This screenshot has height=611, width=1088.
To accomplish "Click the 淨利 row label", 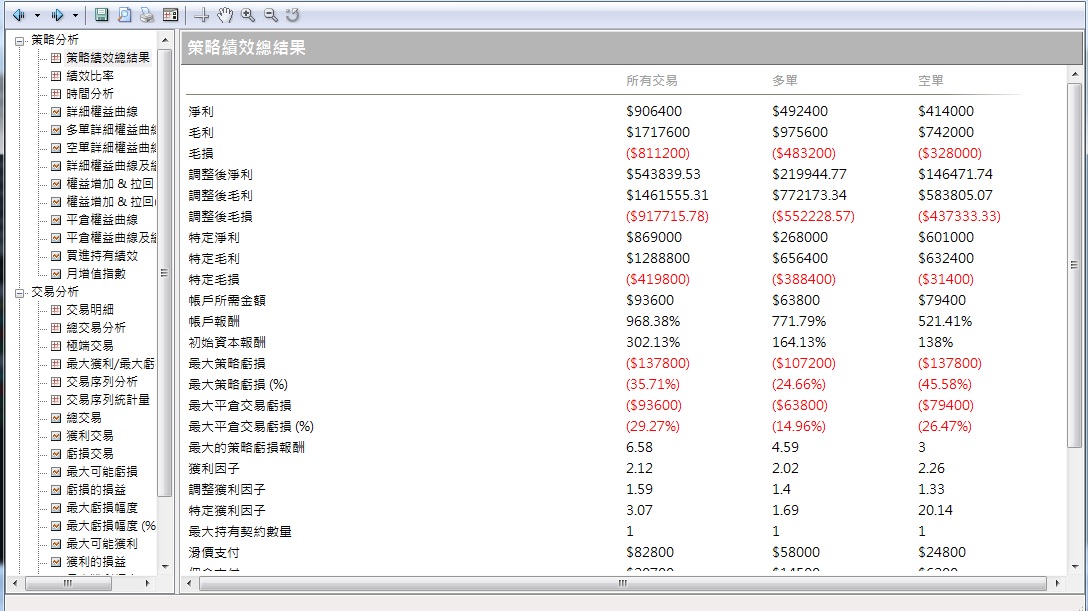I will 201,111.
